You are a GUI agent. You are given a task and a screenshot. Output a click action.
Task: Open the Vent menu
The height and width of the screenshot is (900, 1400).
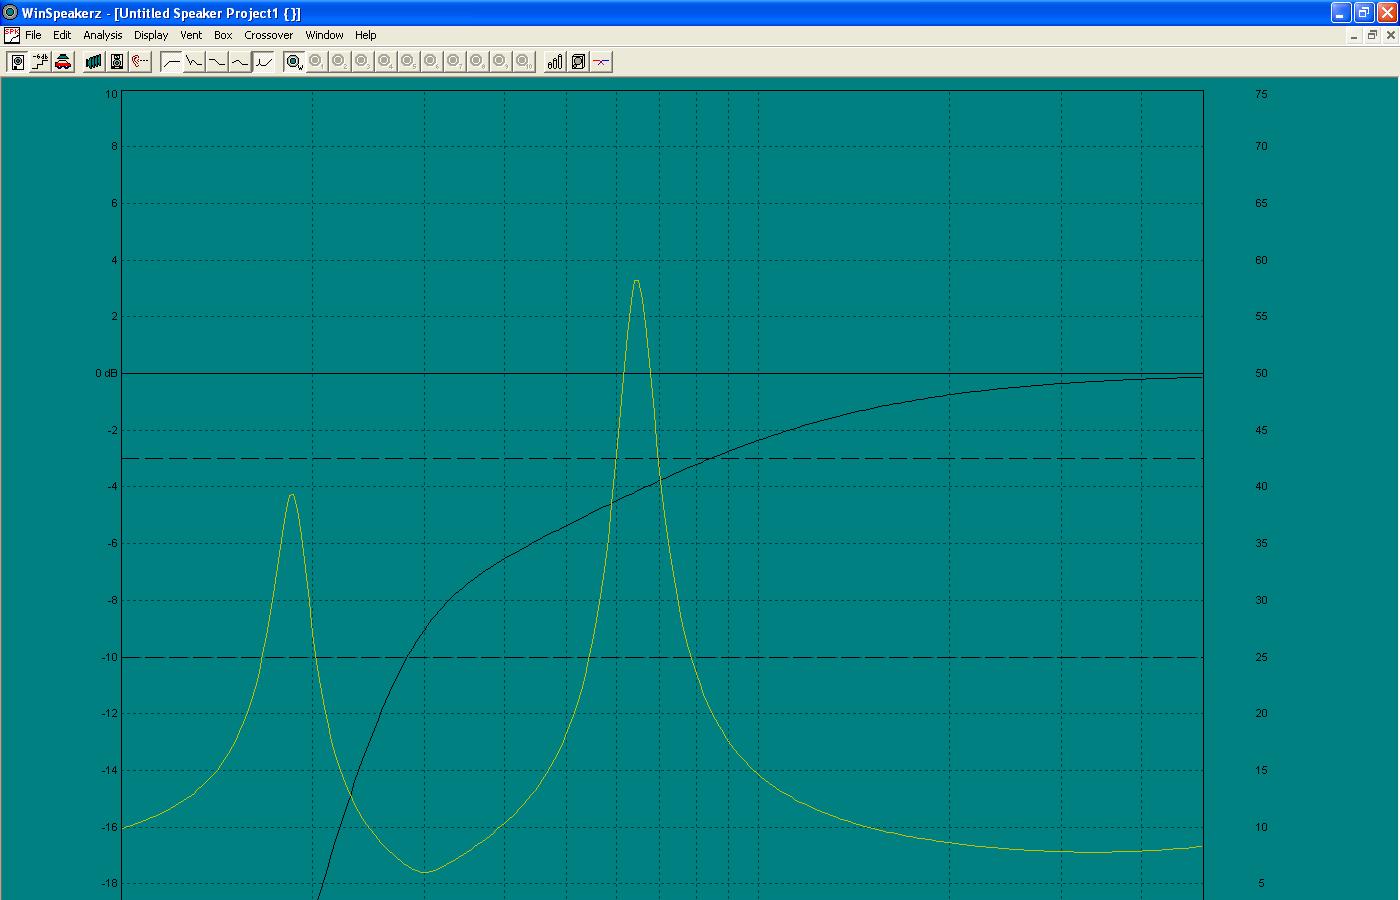(x=191, y=35)
